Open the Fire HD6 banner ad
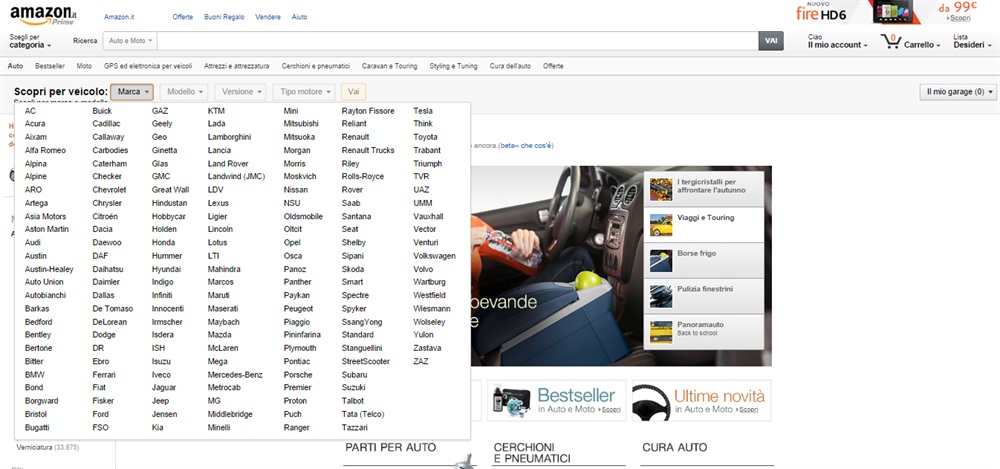 tap(886, 12)
